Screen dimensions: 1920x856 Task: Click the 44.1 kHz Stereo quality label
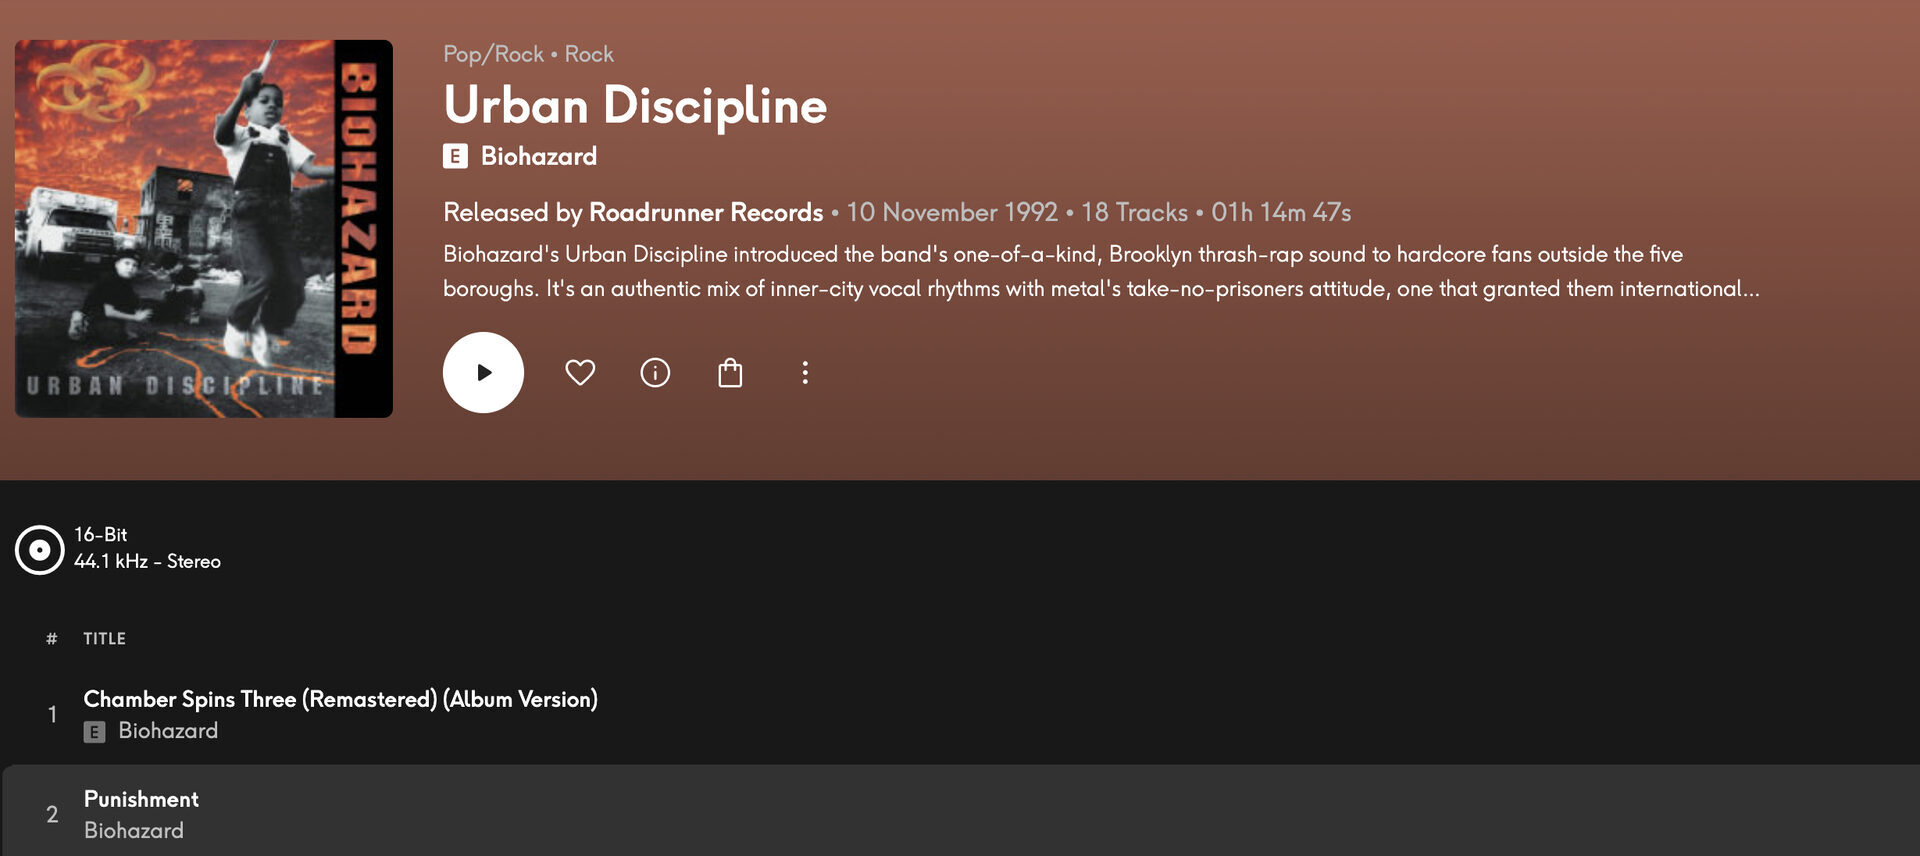pyautogui.click(x=147, y=562)
